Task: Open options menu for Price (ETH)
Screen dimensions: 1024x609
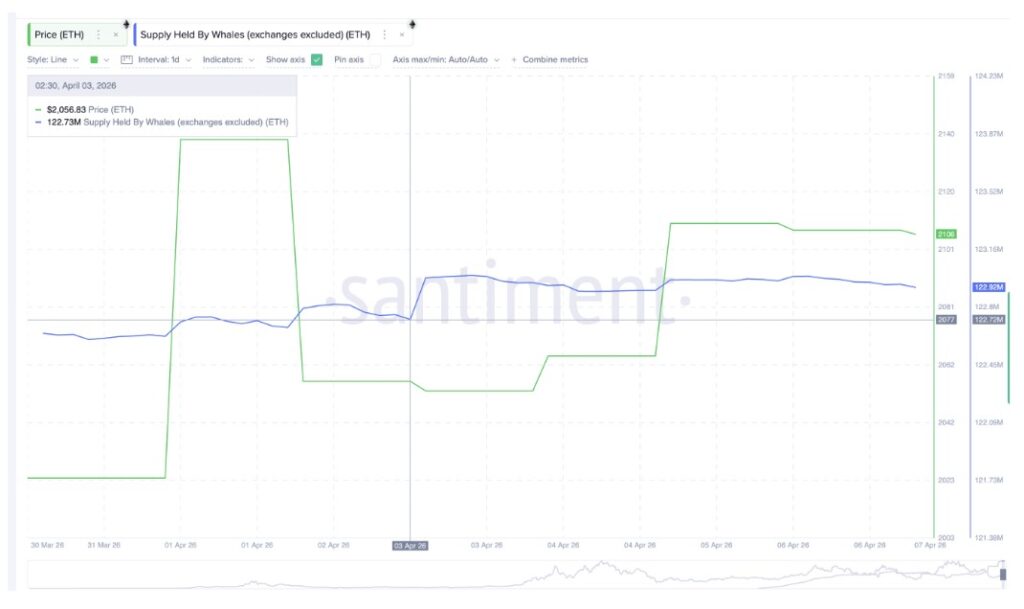Action: point(98,35)
